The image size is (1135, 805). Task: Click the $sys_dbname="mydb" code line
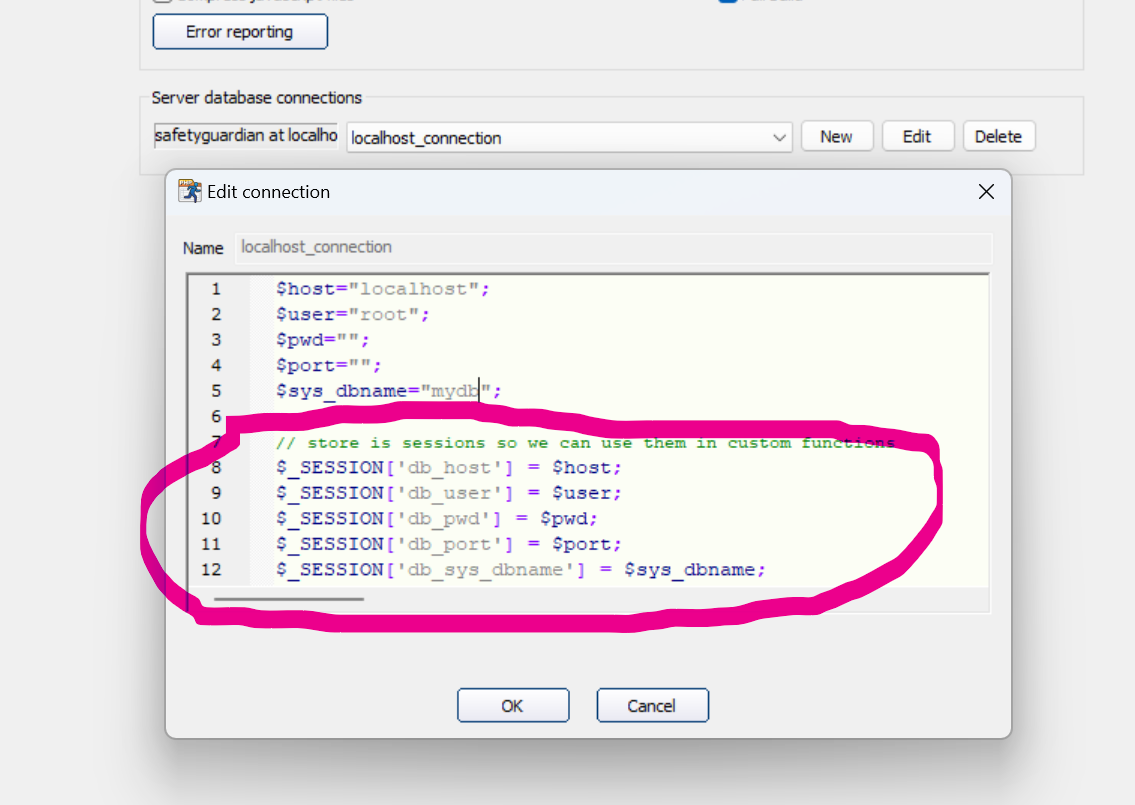click(x=388, y=391)
